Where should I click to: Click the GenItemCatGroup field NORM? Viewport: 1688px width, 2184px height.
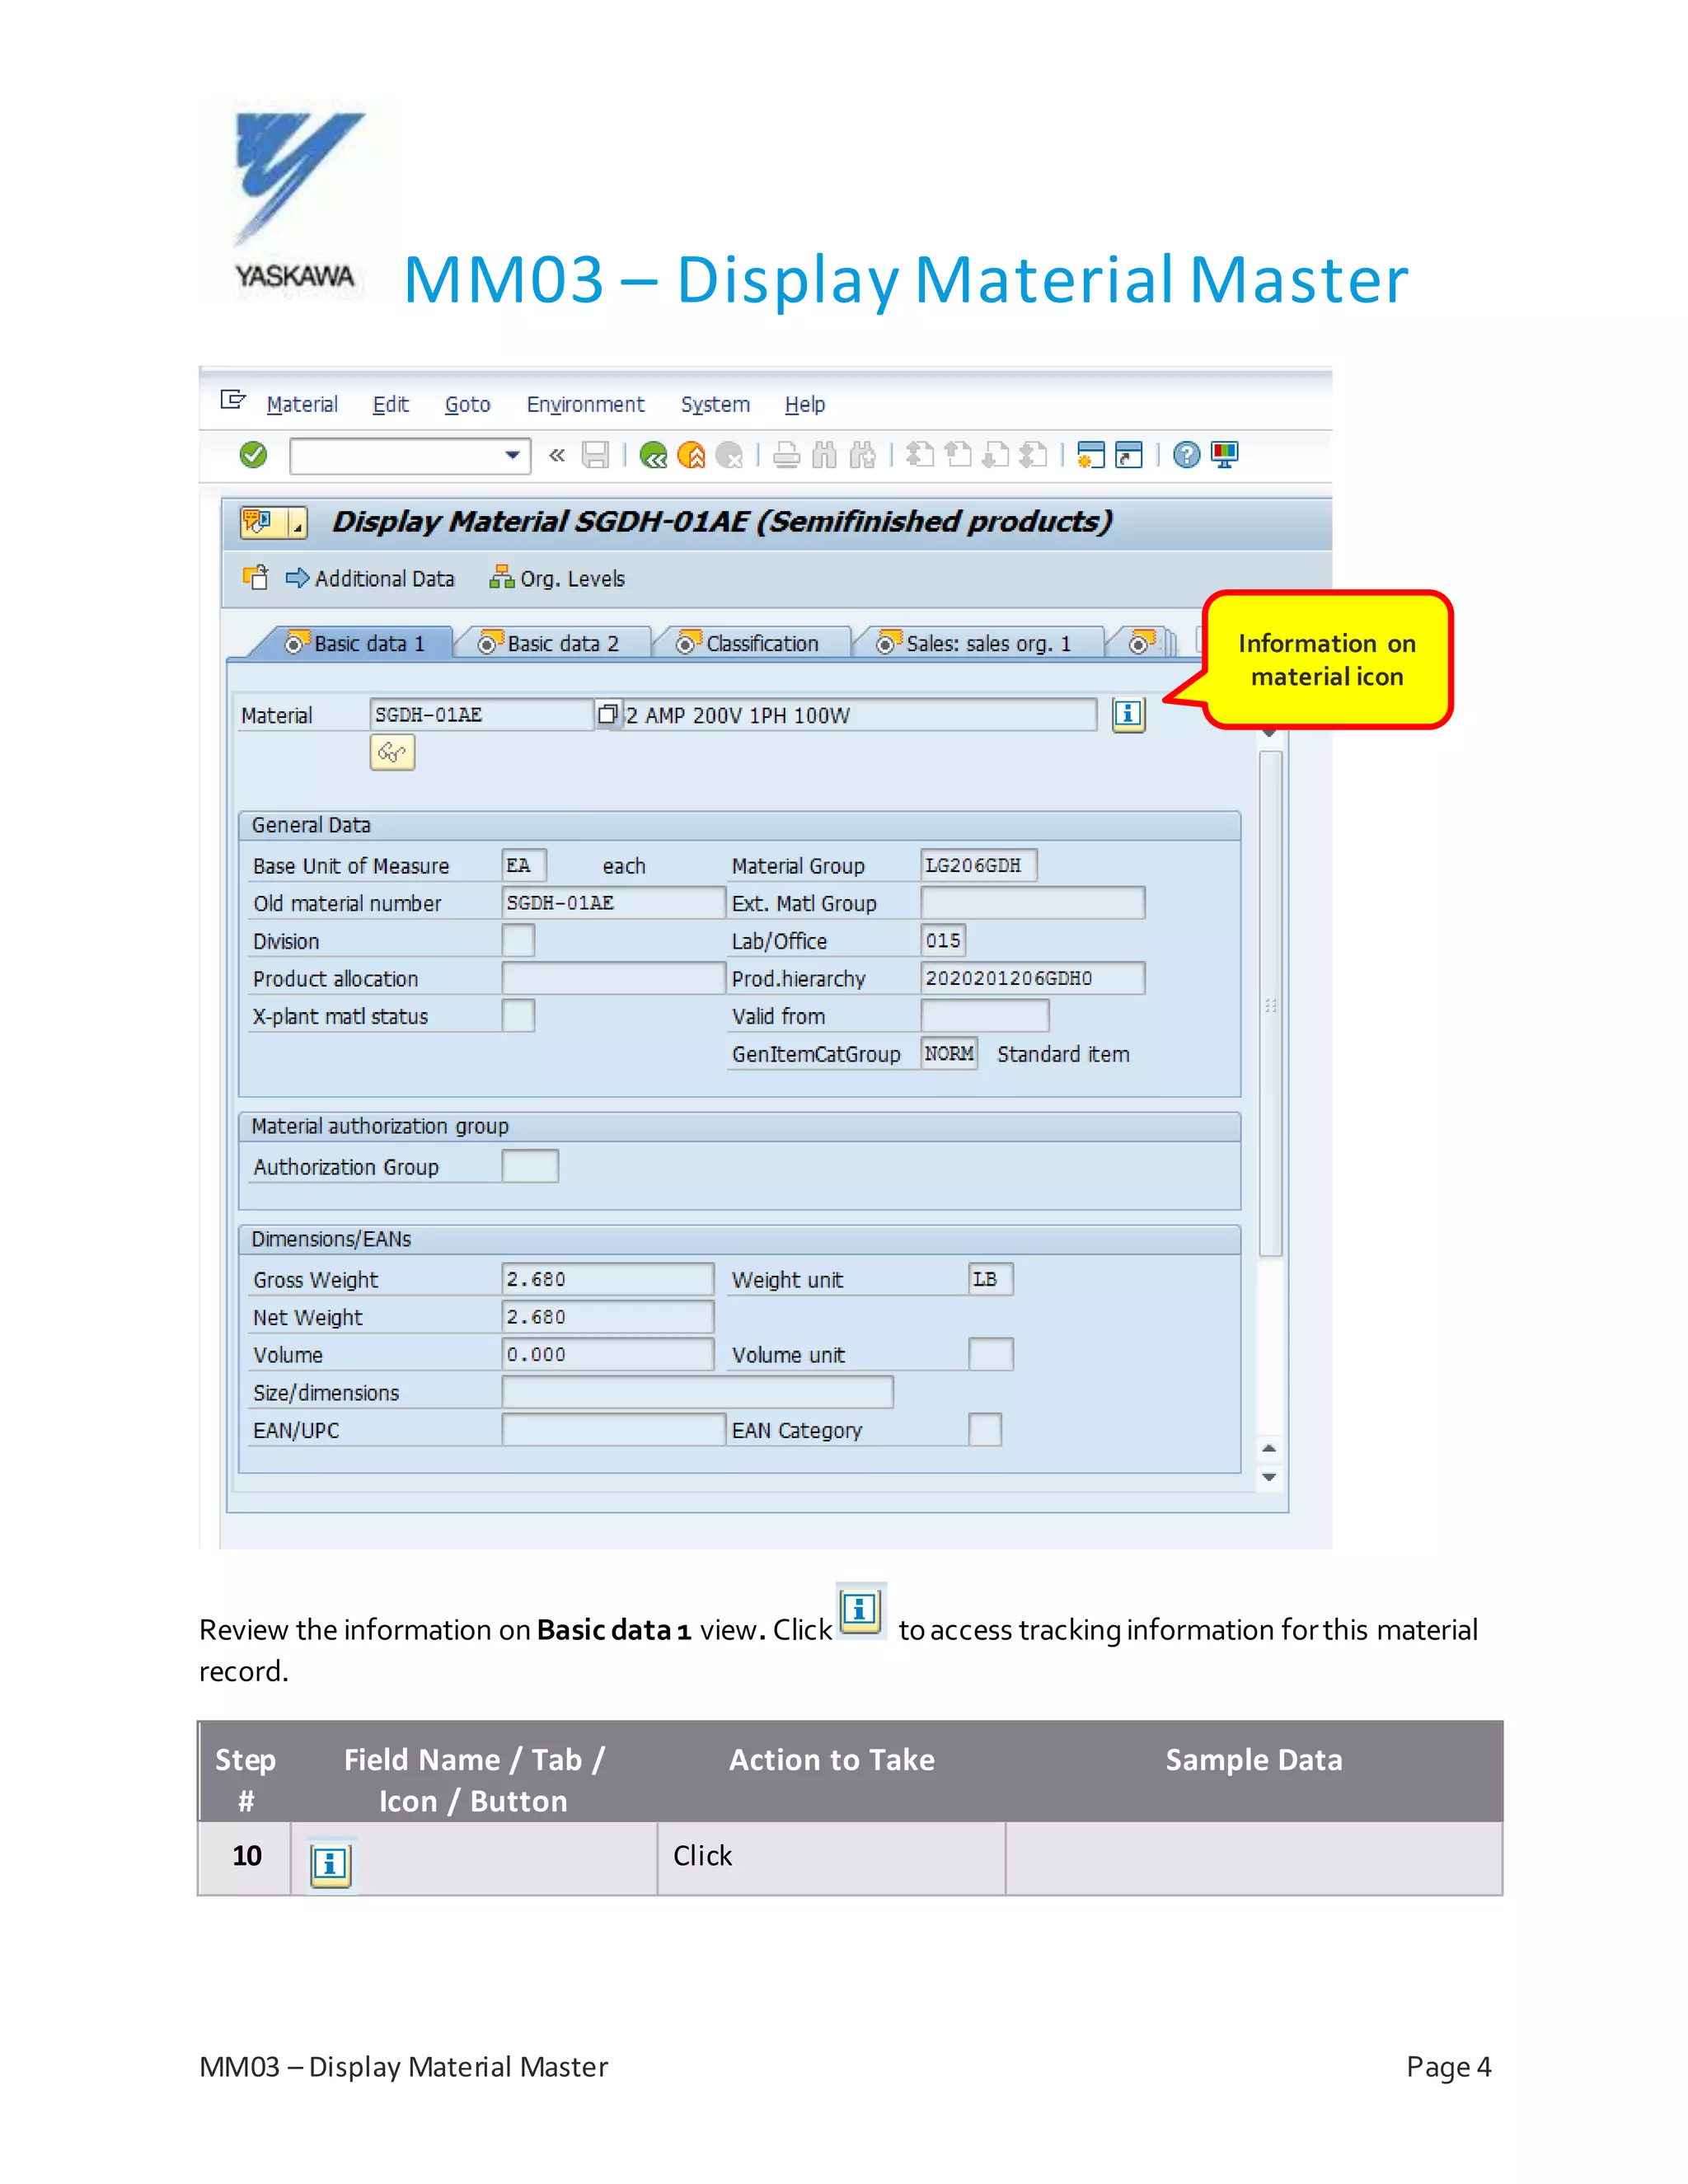pos(949,1054)
